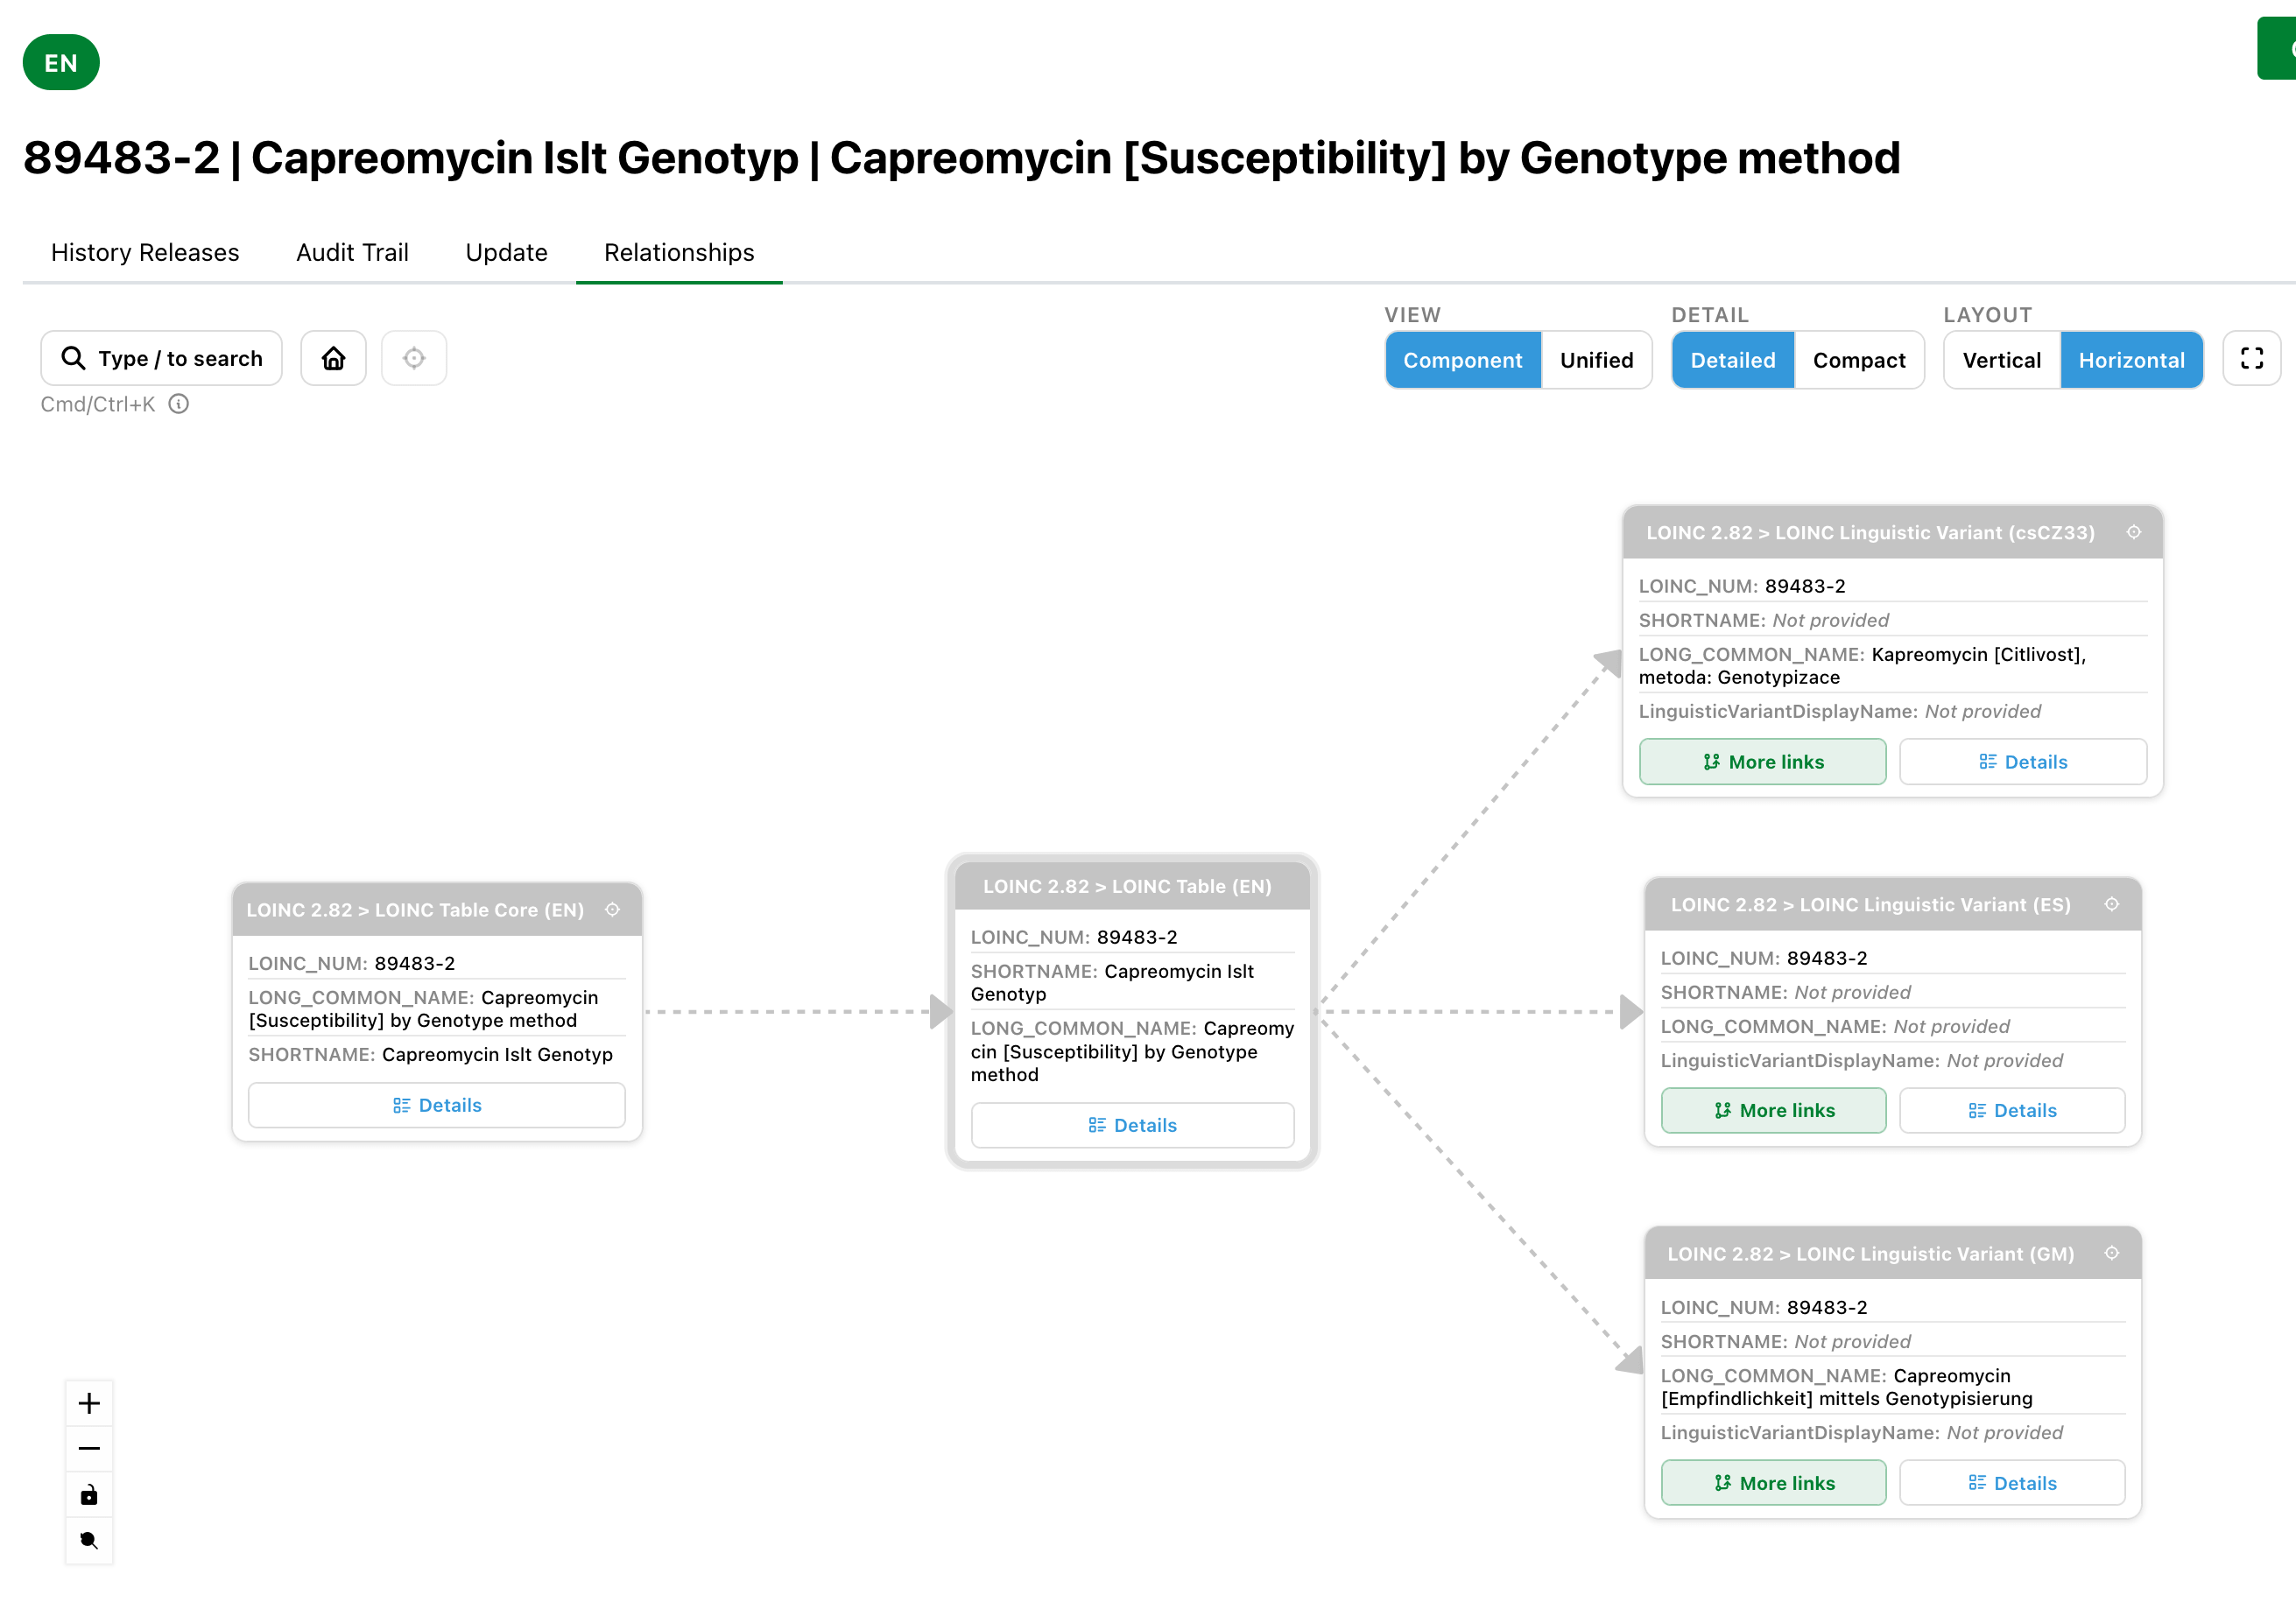Focus the GM Linguistic Variant node target icon
2296x1609 pixels.
click(2111, 1253)
